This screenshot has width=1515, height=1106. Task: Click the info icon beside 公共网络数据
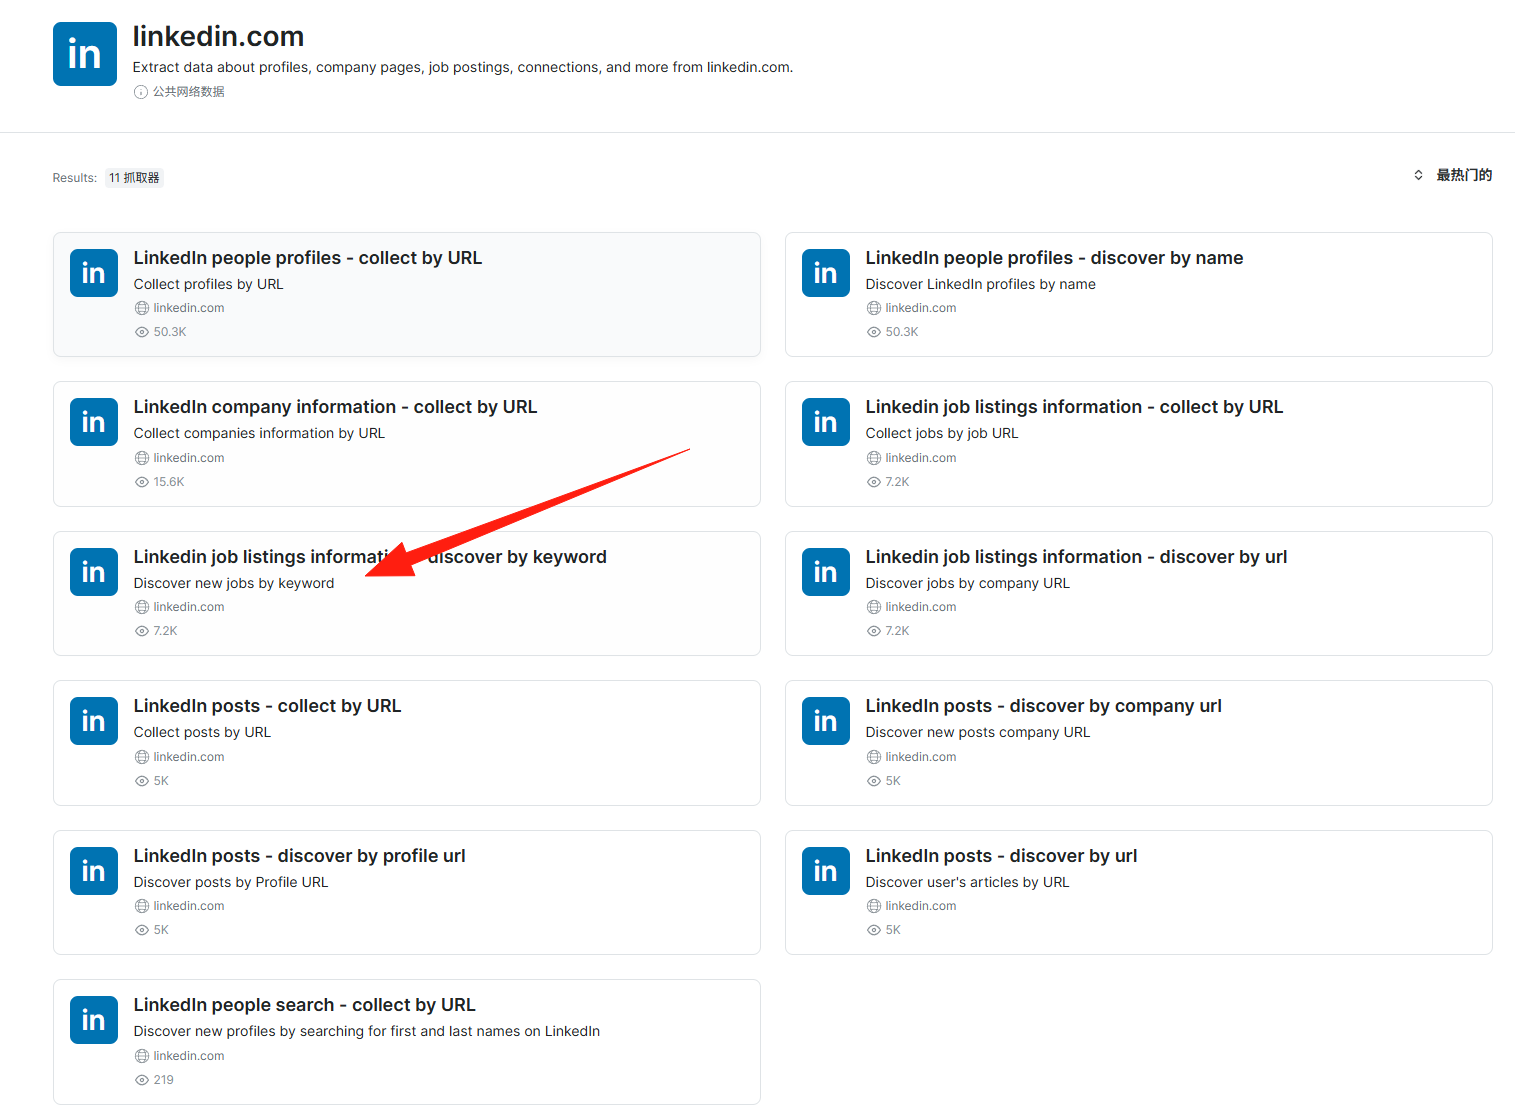point(141,92)
